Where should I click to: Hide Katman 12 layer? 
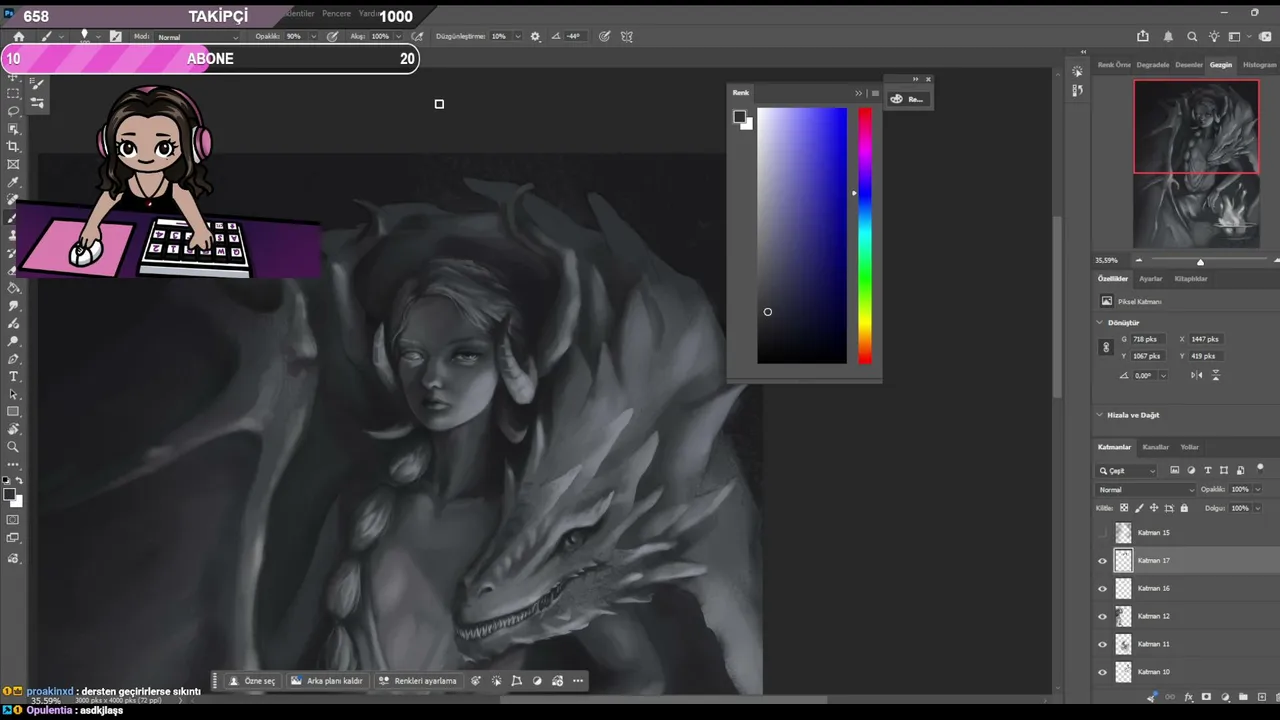click(1103, 617)
